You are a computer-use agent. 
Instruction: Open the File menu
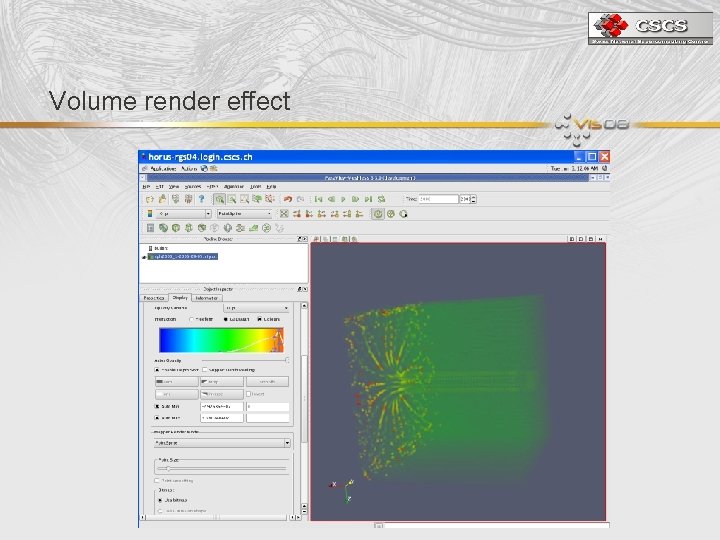146,187
